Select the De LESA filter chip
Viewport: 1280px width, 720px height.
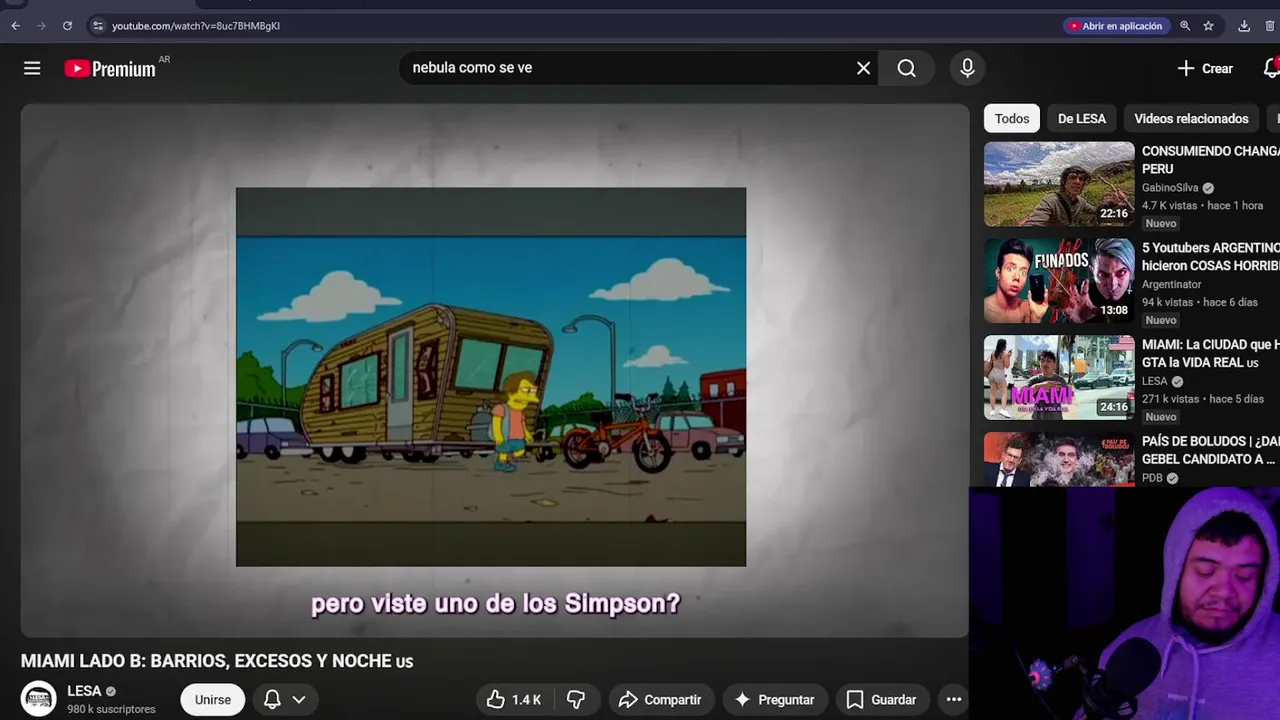coord(1082,118)
